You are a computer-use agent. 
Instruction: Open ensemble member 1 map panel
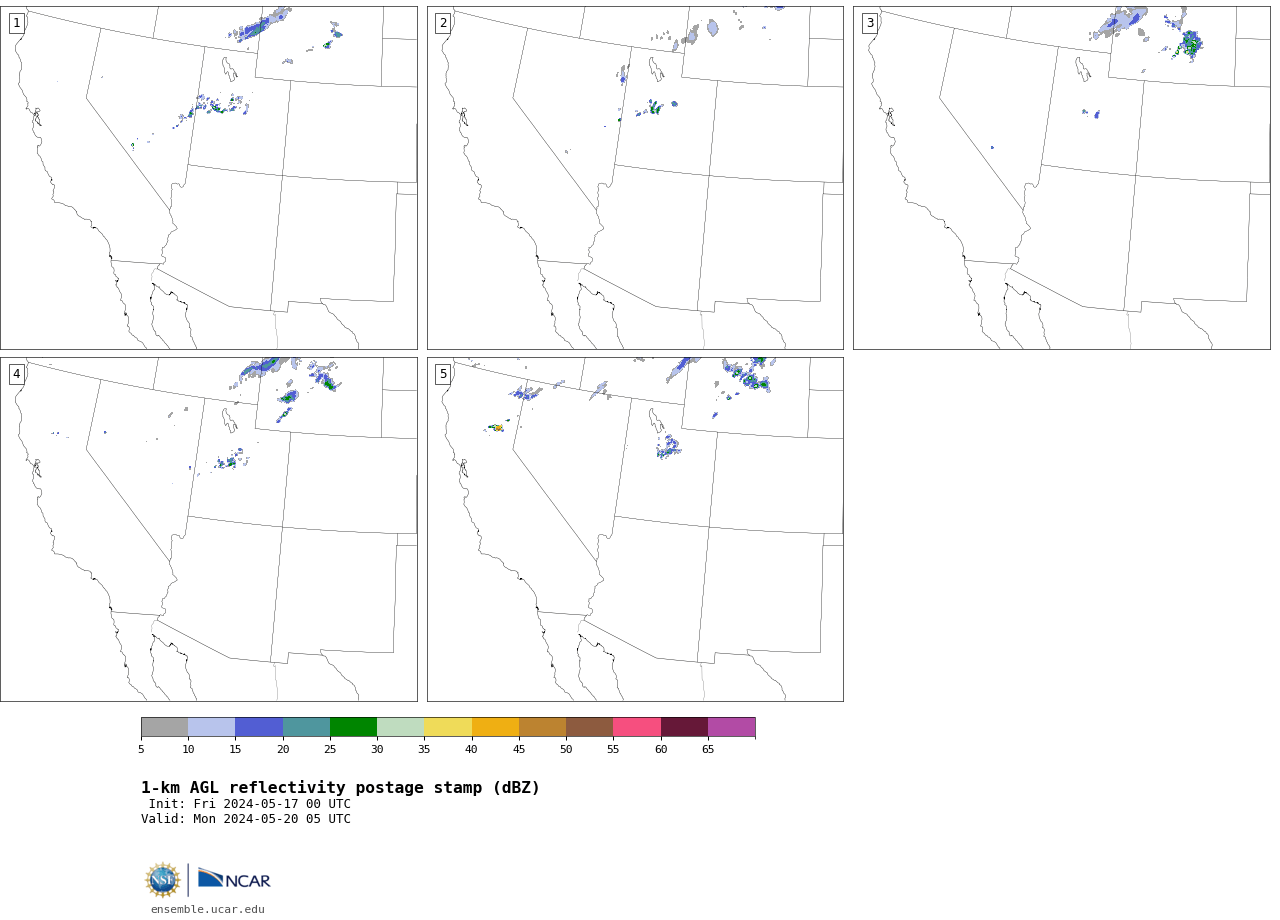coord(208,178)
